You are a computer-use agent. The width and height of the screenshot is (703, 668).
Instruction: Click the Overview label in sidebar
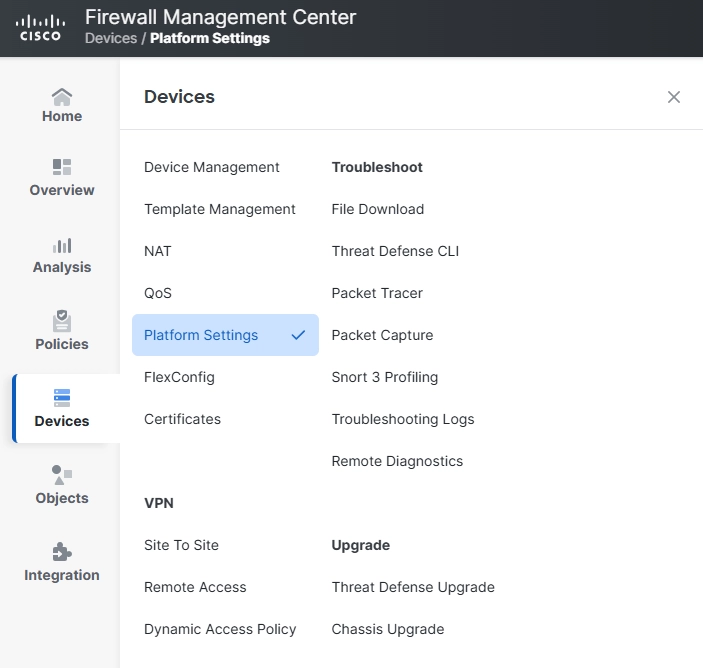(x=62, y=190)
